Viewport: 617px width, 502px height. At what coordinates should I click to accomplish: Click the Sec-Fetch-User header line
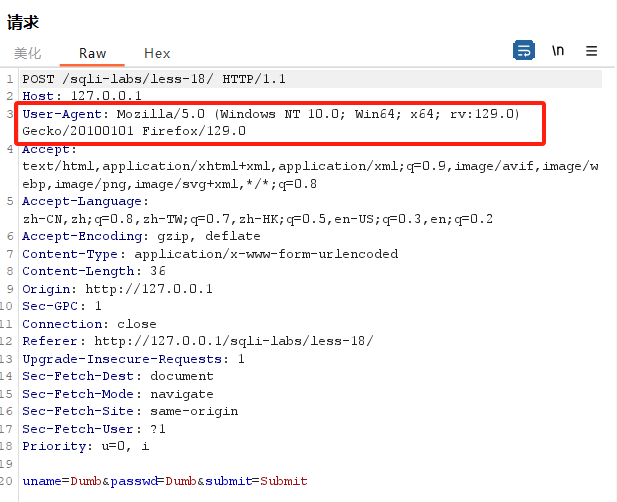pyautogui.click(x=94, y=429)
